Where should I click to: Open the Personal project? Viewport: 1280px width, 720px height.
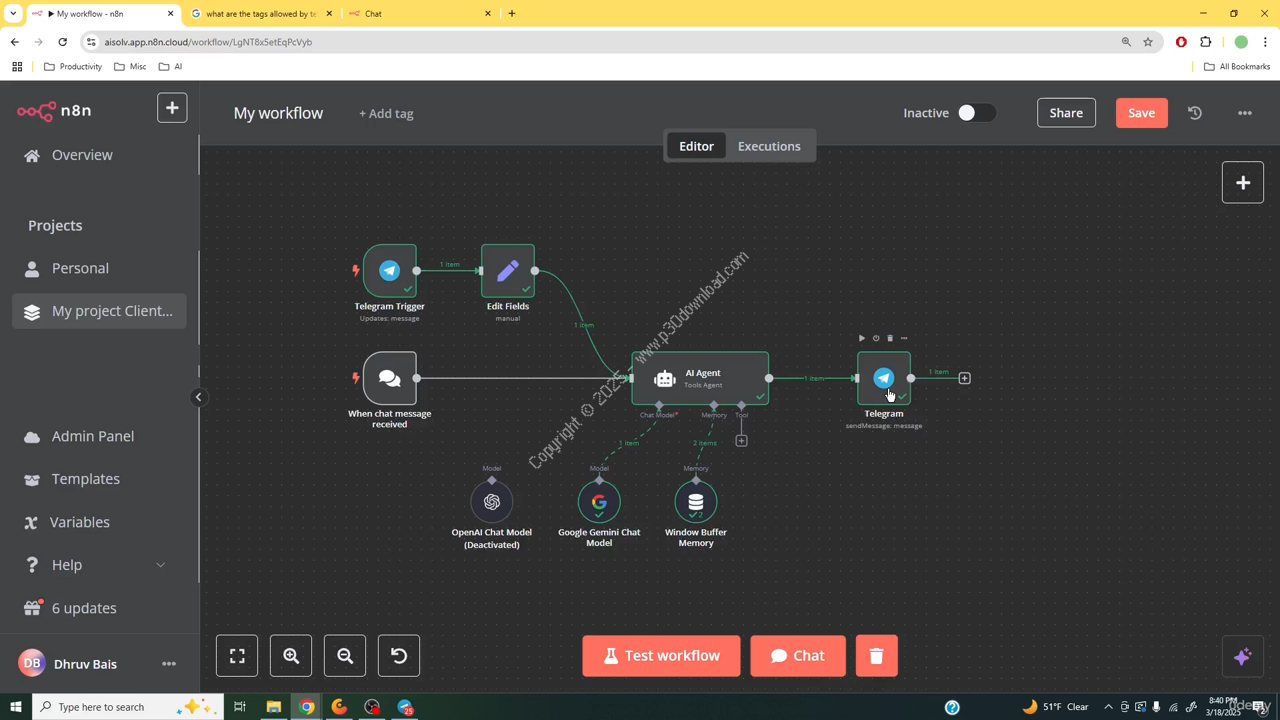click(x=66, y=268)
